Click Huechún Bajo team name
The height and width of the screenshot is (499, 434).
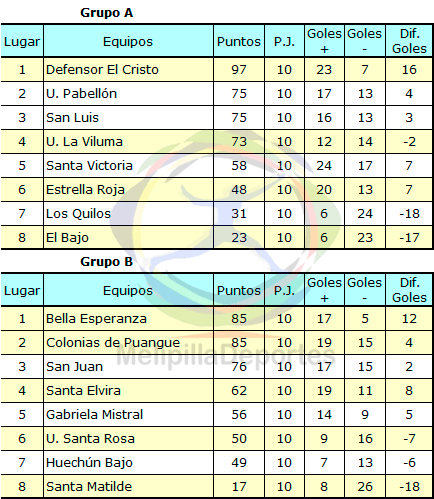89,463
